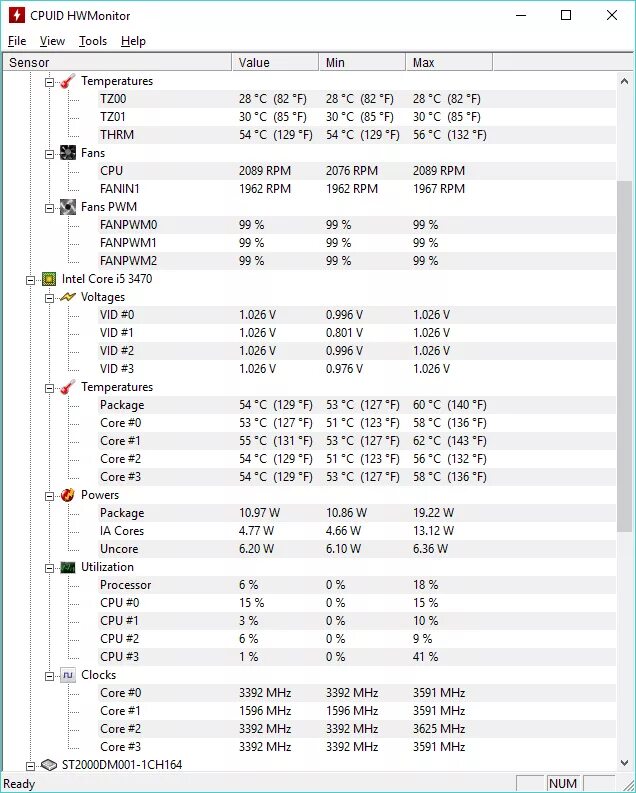Click the lightning Voltages icon
Screen dimensions: 636x793
(x=68, y=297)
